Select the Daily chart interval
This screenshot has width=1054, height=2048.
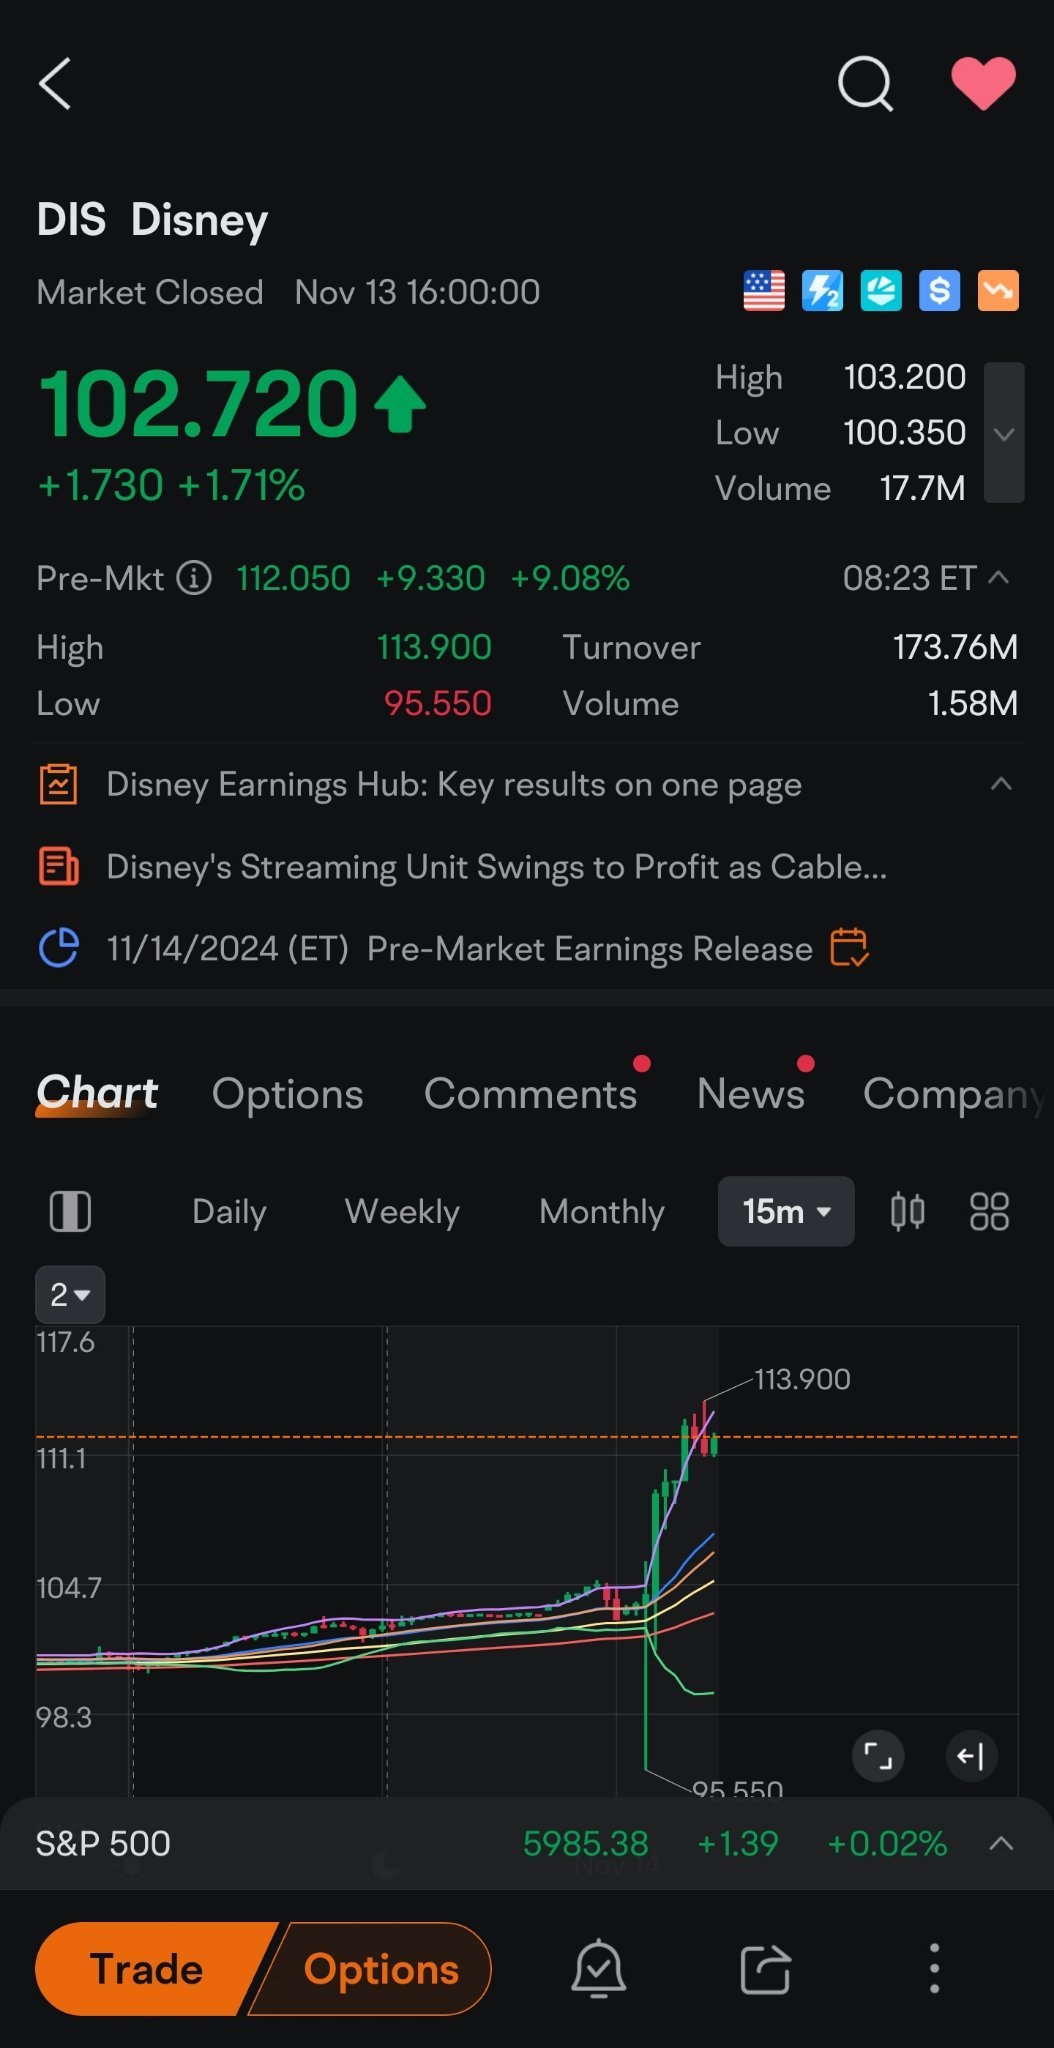click(x=229, y=1212)
